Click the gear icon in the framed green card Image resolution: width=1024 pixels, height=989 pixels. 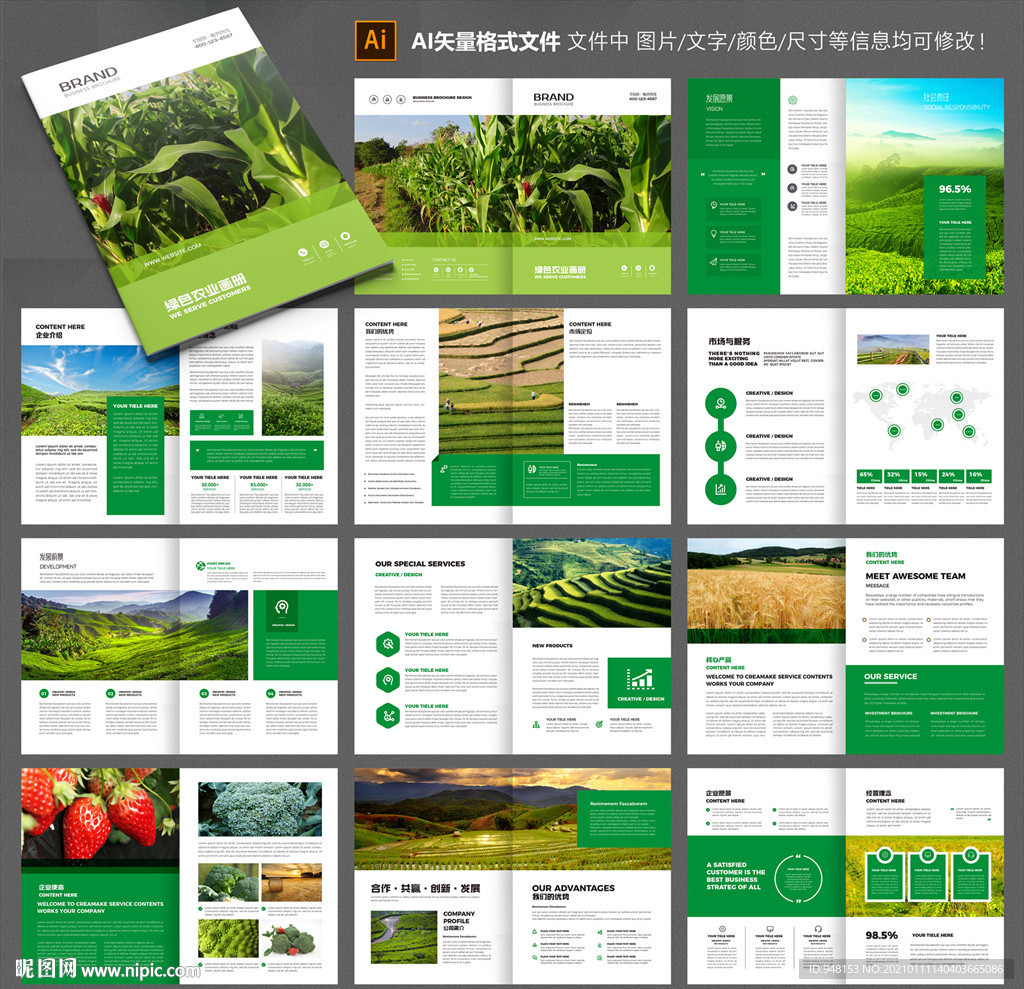[884, 854]
